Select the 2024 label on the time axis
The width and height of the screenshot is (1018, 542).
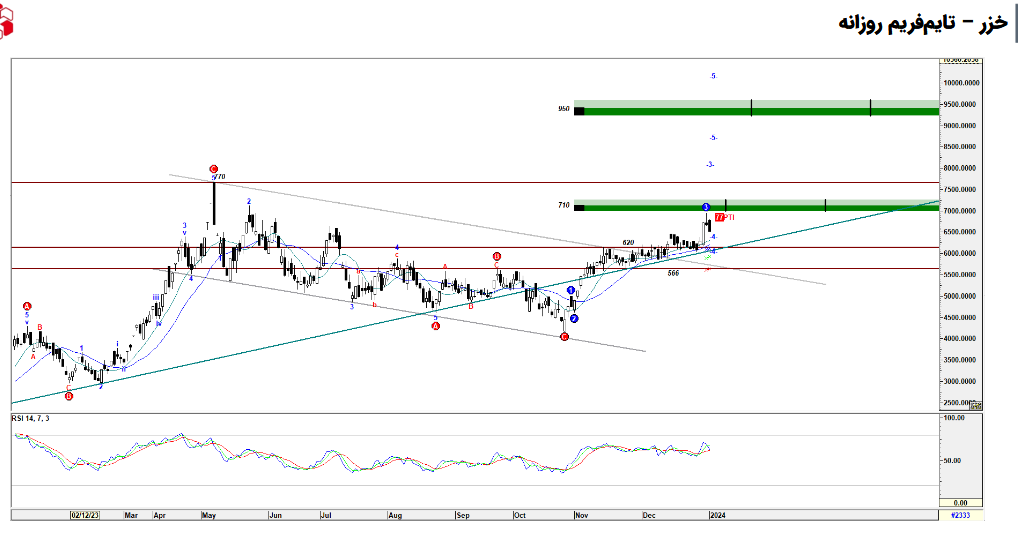pyautogui.click(x=716, y=515)
